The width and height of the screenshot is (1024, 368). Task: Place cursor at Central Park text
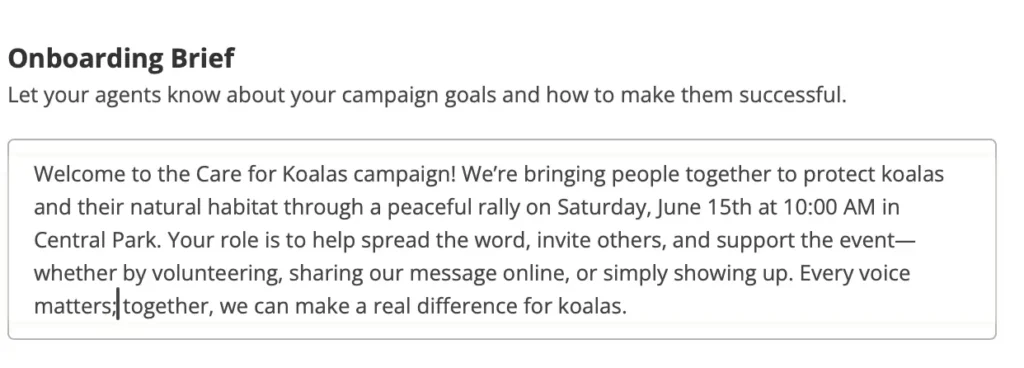pos(95,240)
